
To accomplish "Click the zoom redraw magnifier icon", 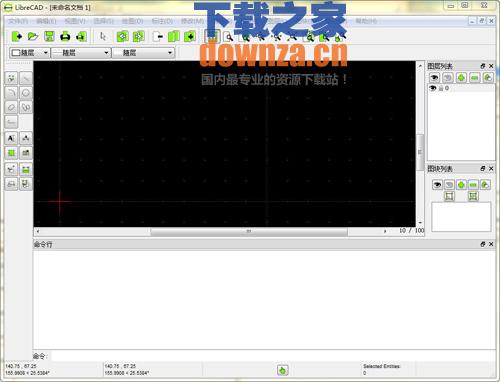I will pyautogui.click(x=228, y=37).
